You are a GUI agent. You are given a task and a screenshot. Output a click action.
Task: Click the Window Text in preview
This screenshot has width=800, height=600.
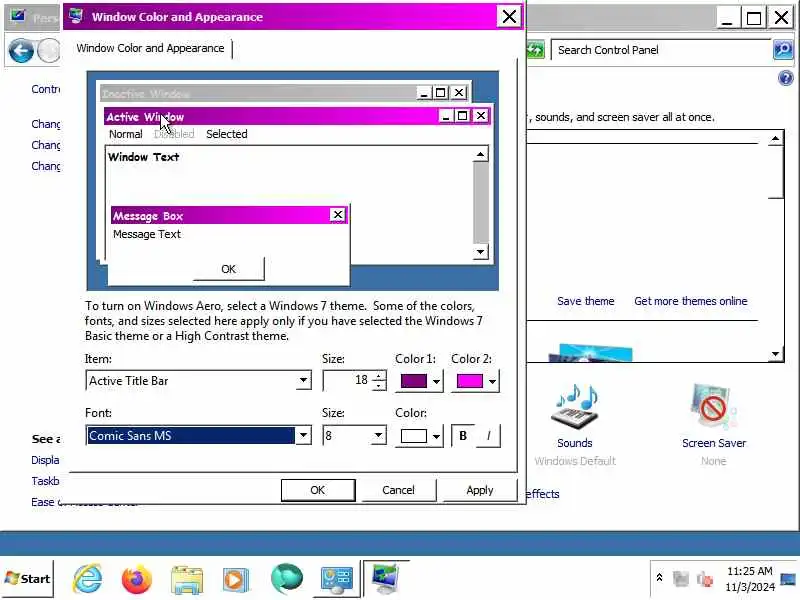(x=143, y=157)
